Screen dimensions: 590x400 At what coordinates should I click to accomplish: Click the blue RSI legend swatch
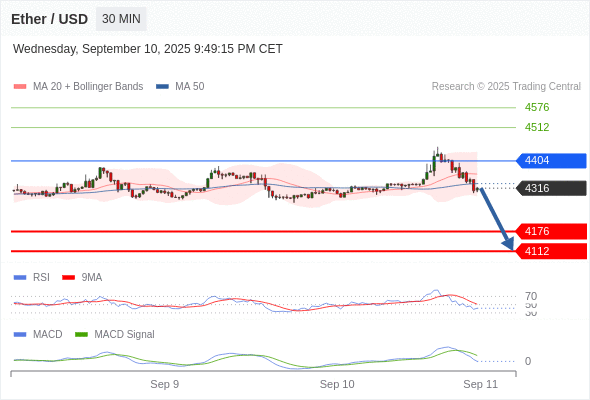20,278
